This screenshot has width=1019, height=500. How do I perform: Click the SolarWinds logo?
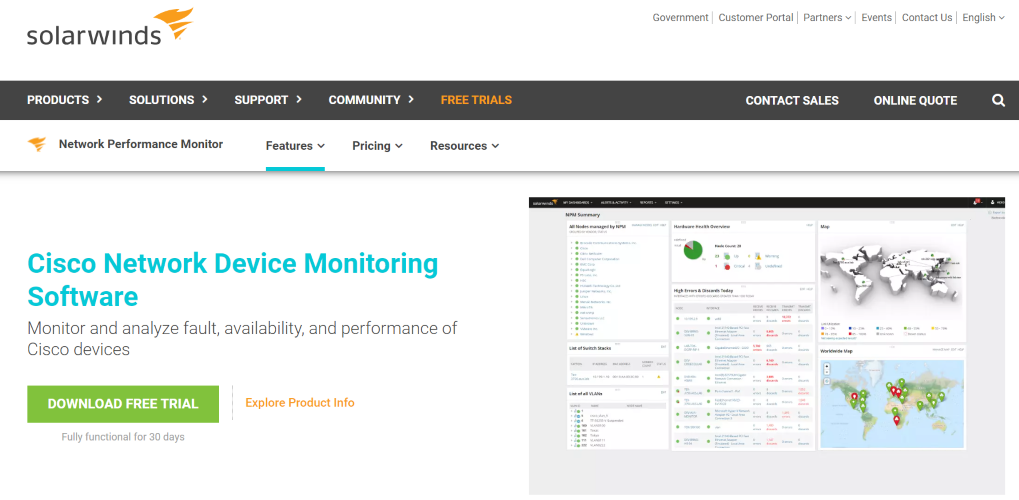(110, 27)
